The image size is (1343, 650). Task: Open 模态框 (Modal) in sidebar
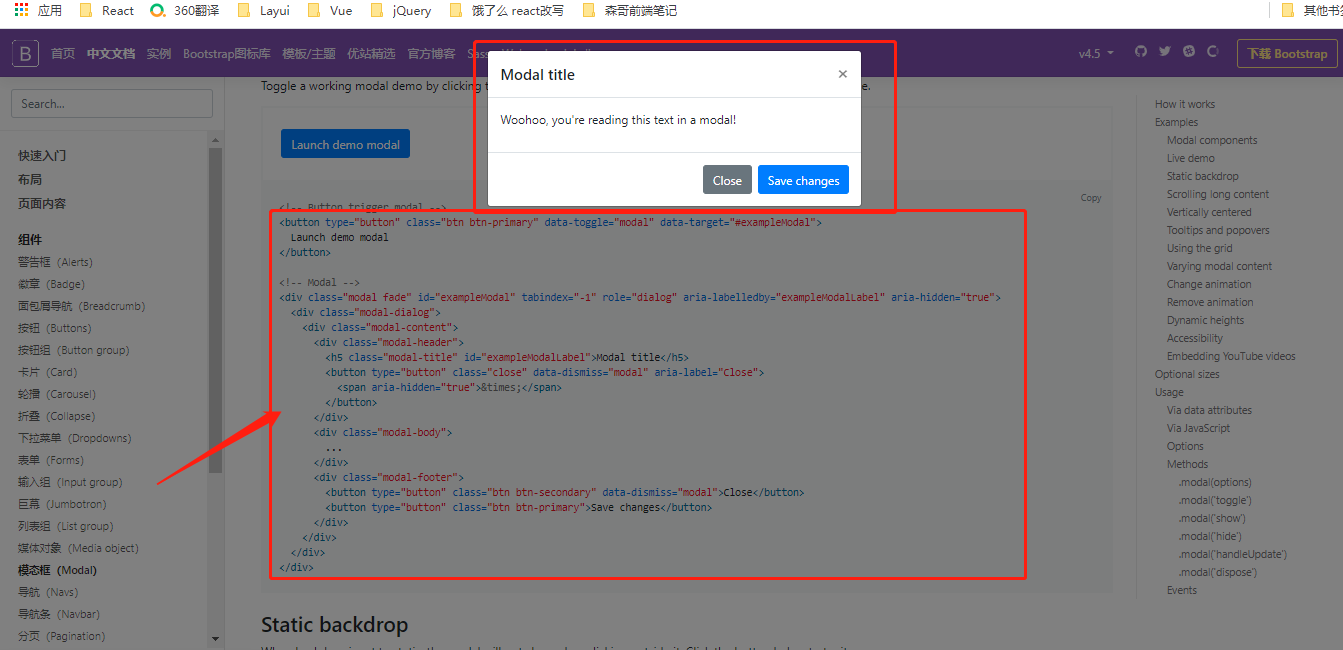click(57, 570)
